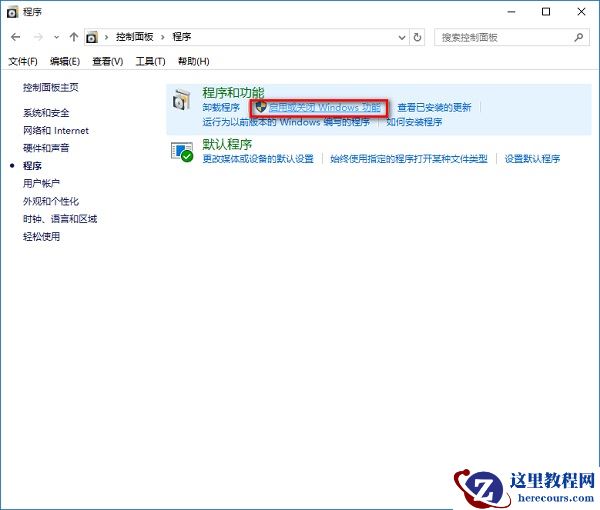The height and width of the screenshot is (510, 600).
Task: Open 外观和个性化 category
Action: (51, 201)
